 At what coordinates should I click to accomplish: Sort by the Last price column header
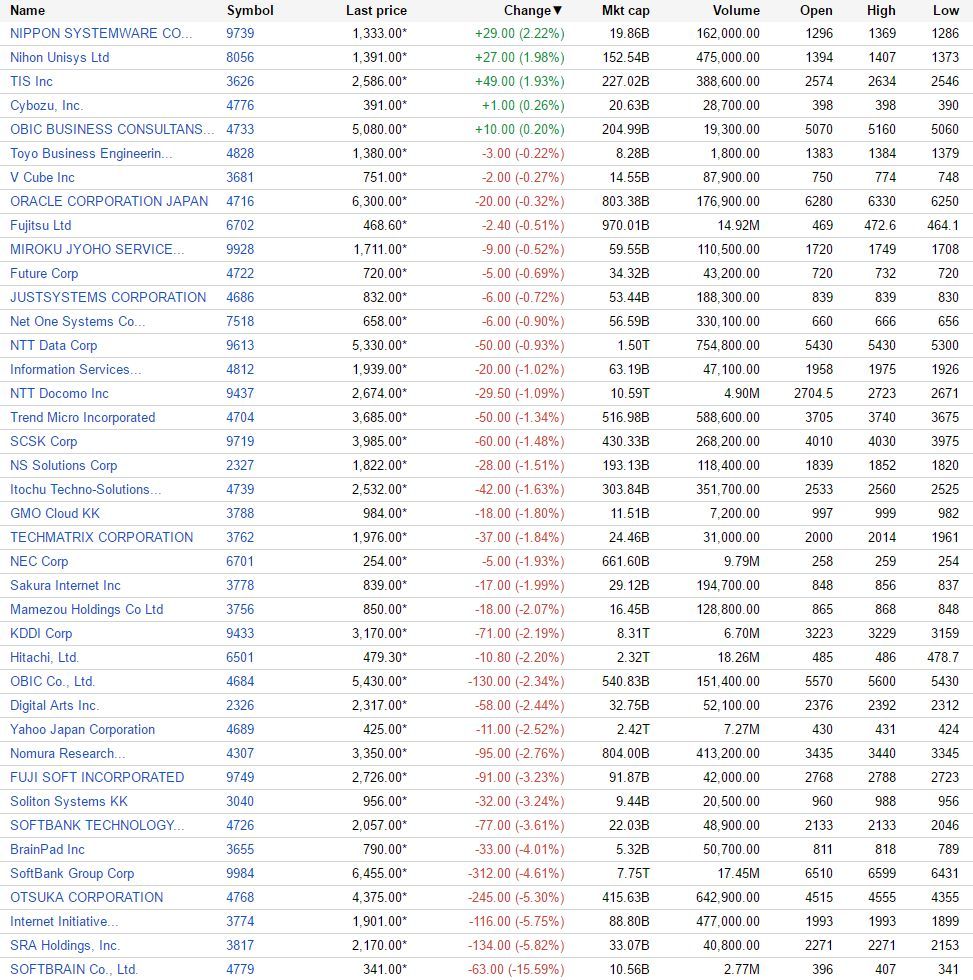(376, 11)
